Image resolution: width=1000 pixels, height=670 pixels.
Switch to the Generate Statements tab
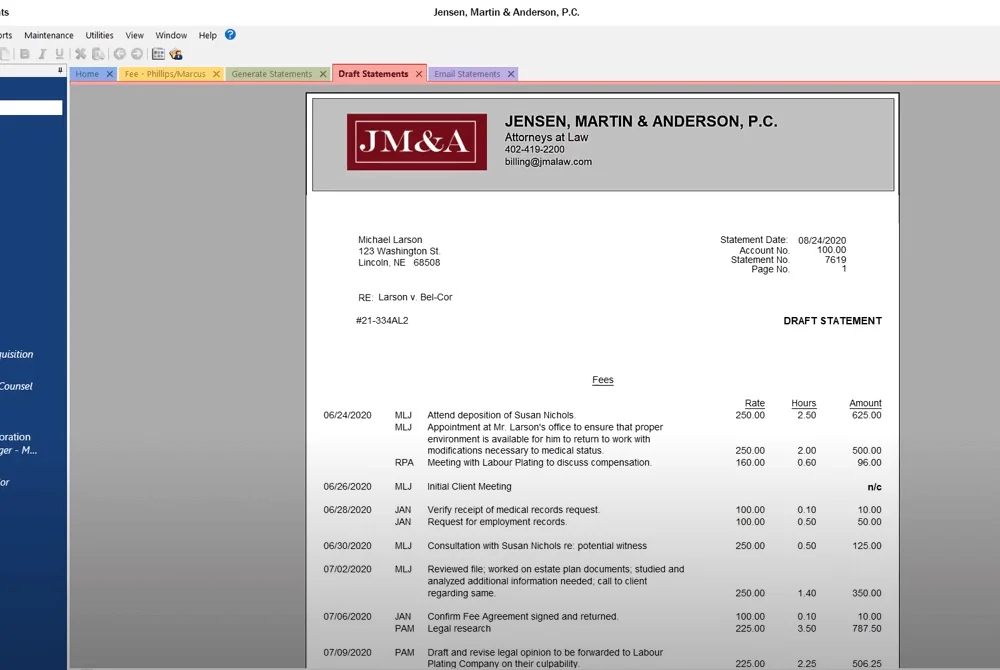pyautogui.click(x=272, y=74)
